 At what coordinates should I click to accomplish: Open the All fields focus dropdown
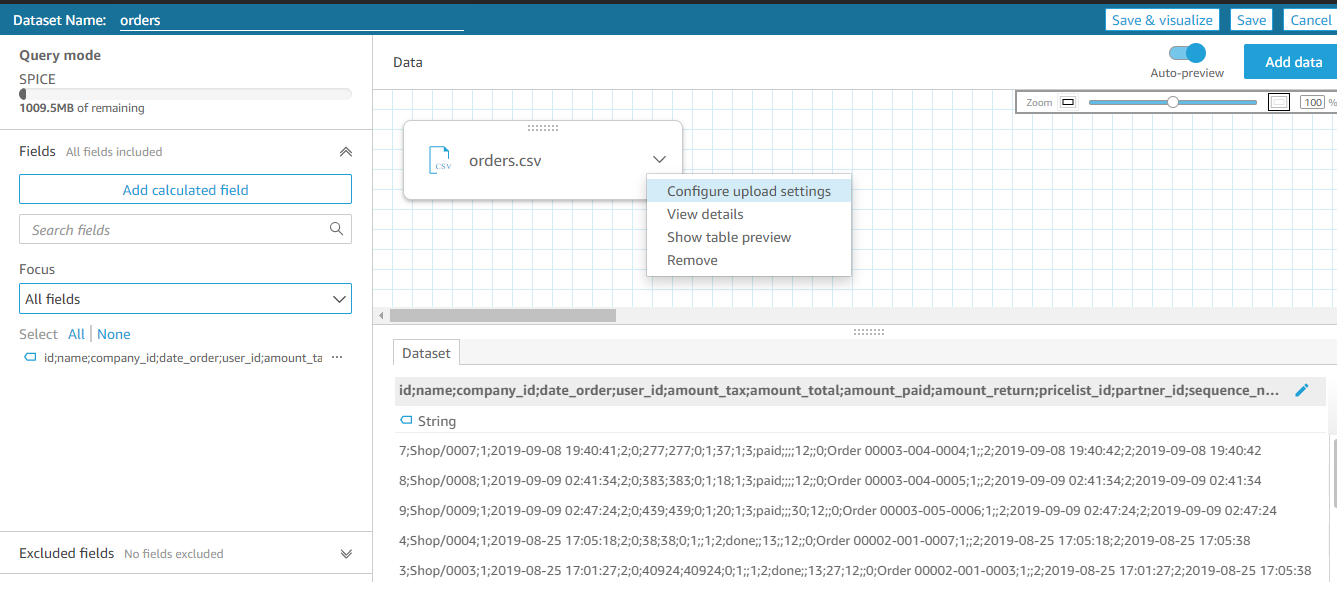185,299
